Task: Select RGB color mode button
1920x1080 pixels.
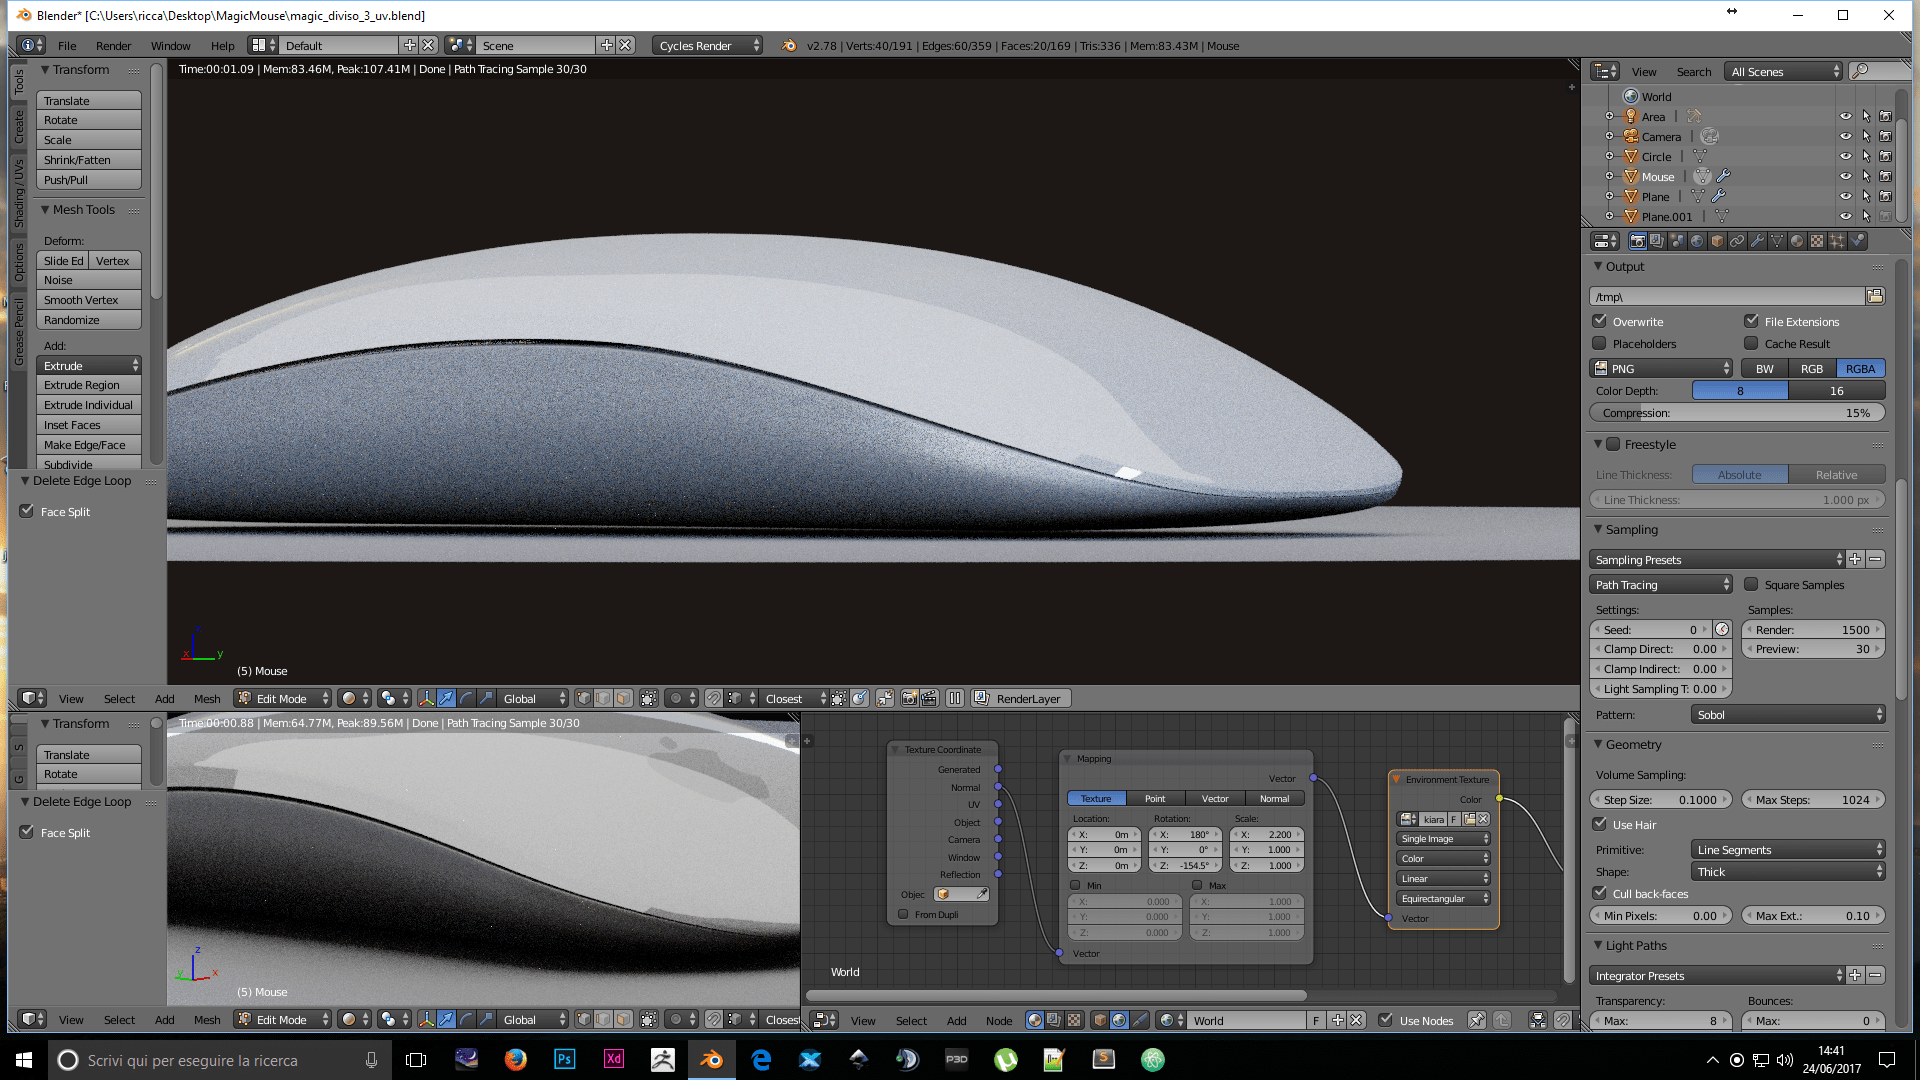Action: pyautogui.click(x=1811, y=368)
